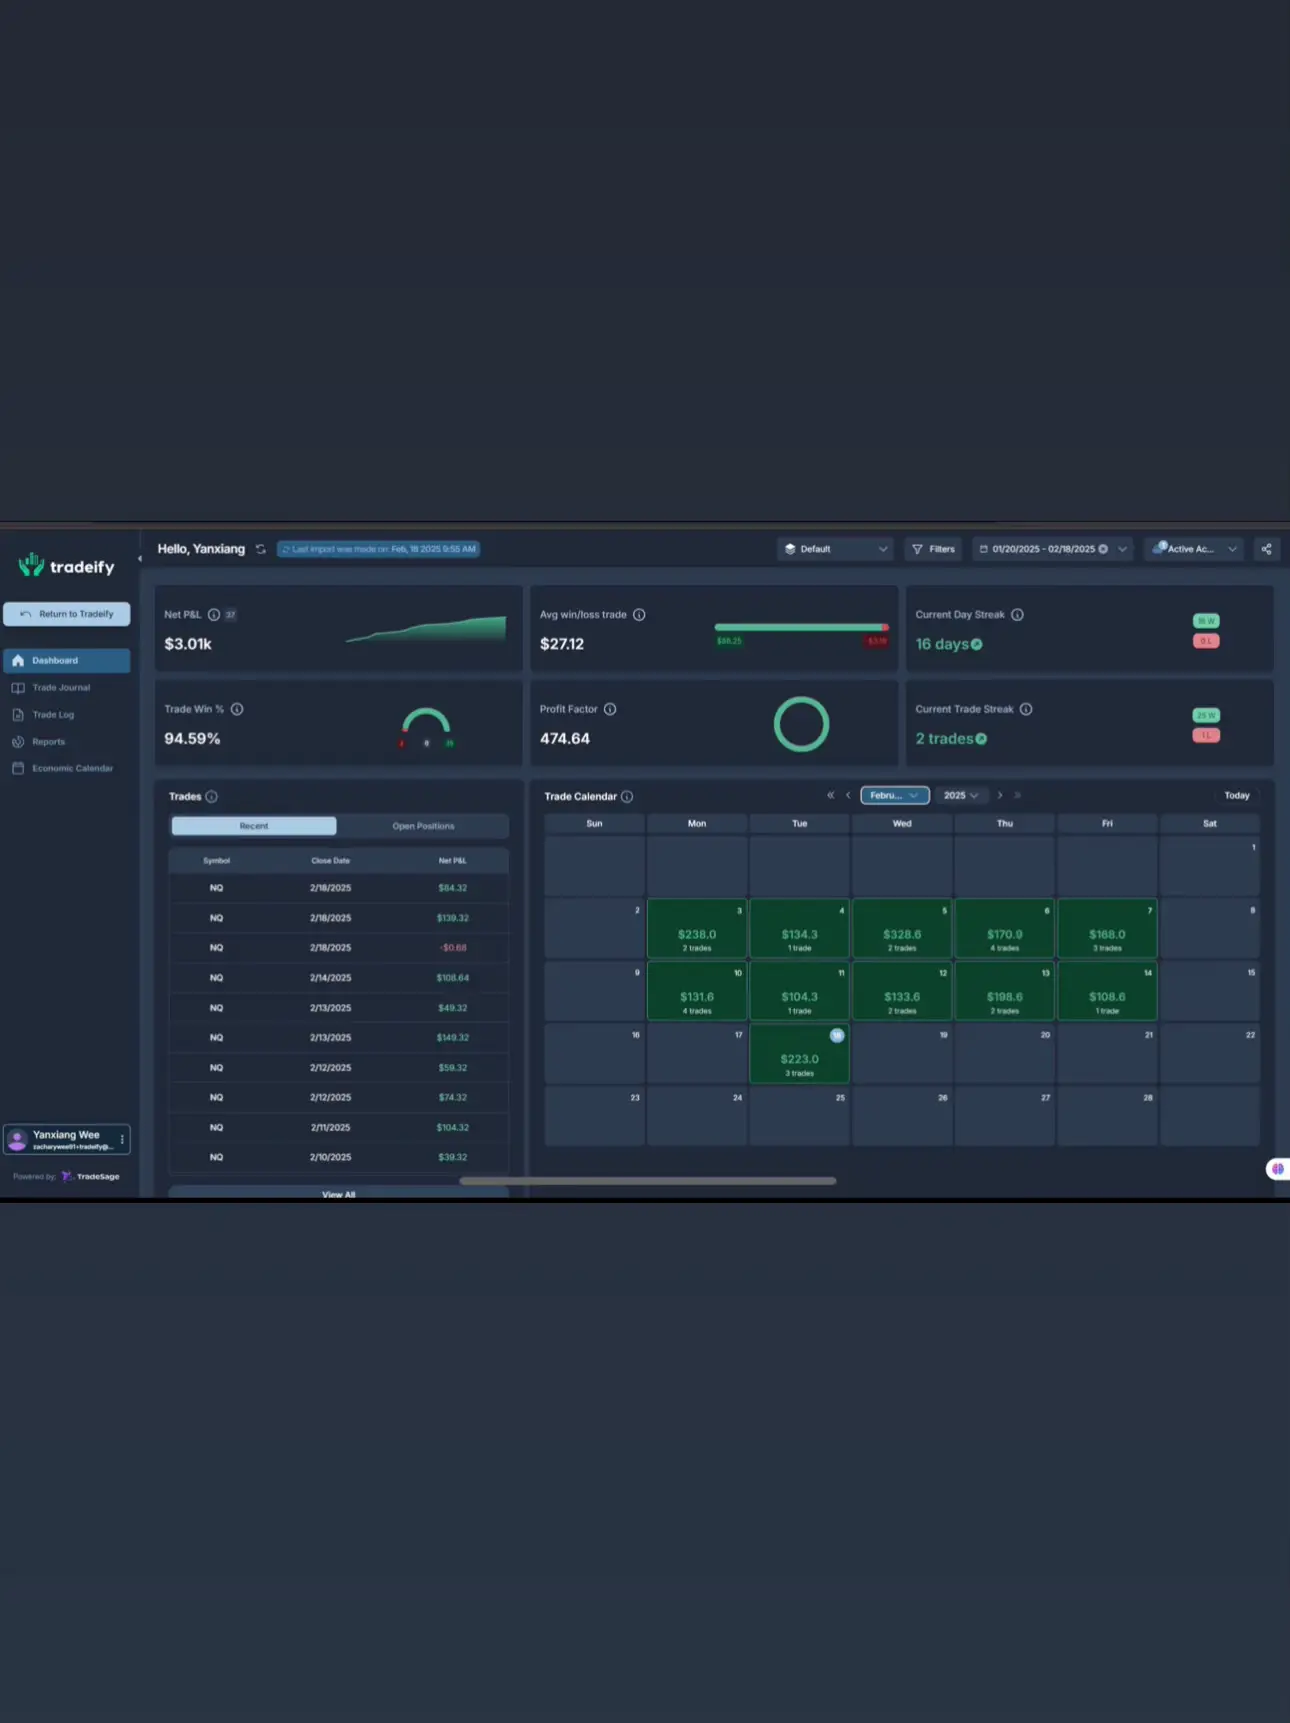
Task: Open Economic Calendar in the sidebar
Action: (x=72, y=769)
